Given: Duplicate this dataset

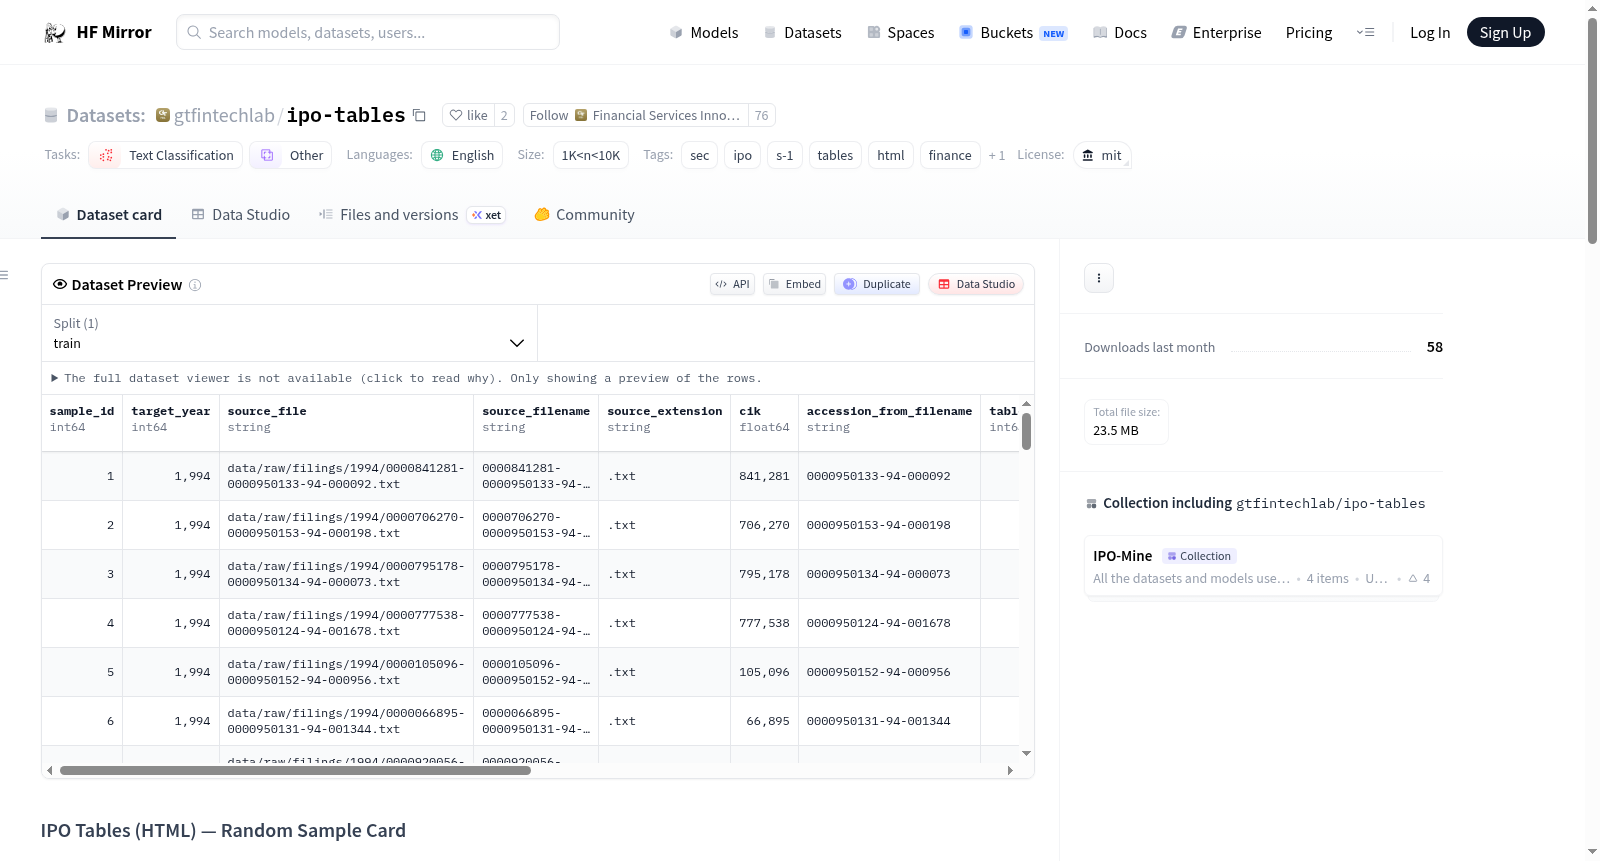Looking at the screenshot, I should point(877,284).
